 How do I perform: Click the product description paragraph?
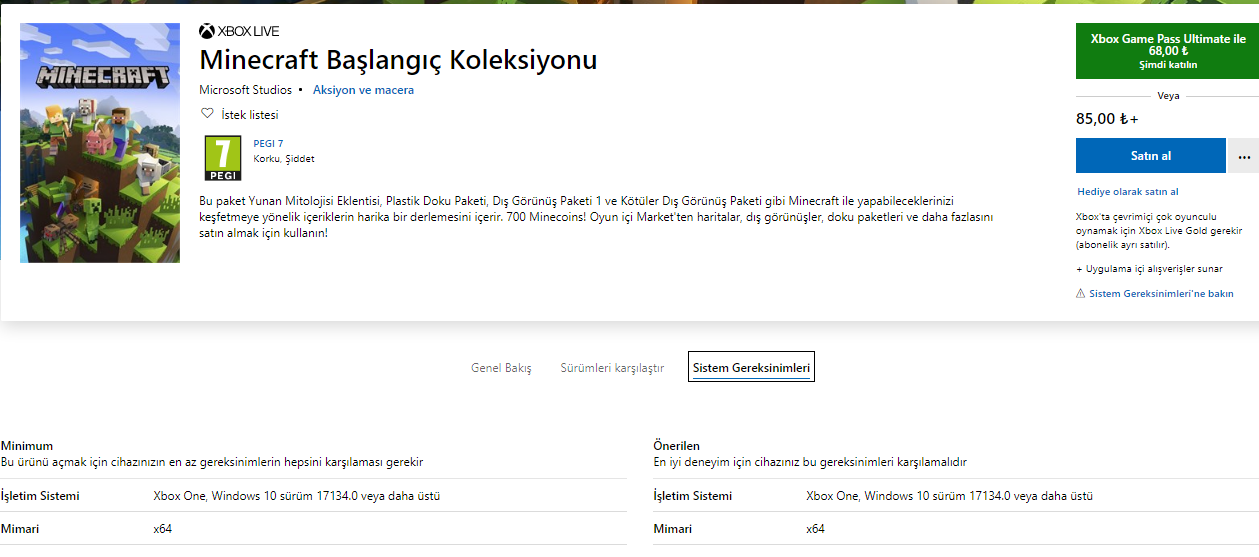(x=596, y=217)
